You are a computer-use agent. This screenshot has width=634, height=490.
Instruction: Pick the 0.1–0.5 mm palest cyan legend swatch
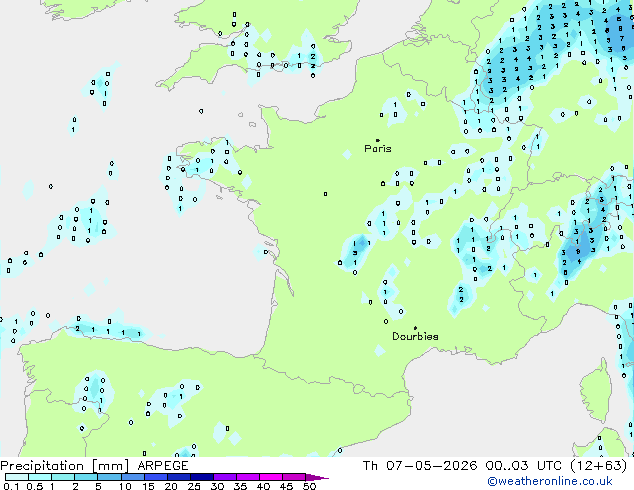pyautogui.click(x=17, y=477)
